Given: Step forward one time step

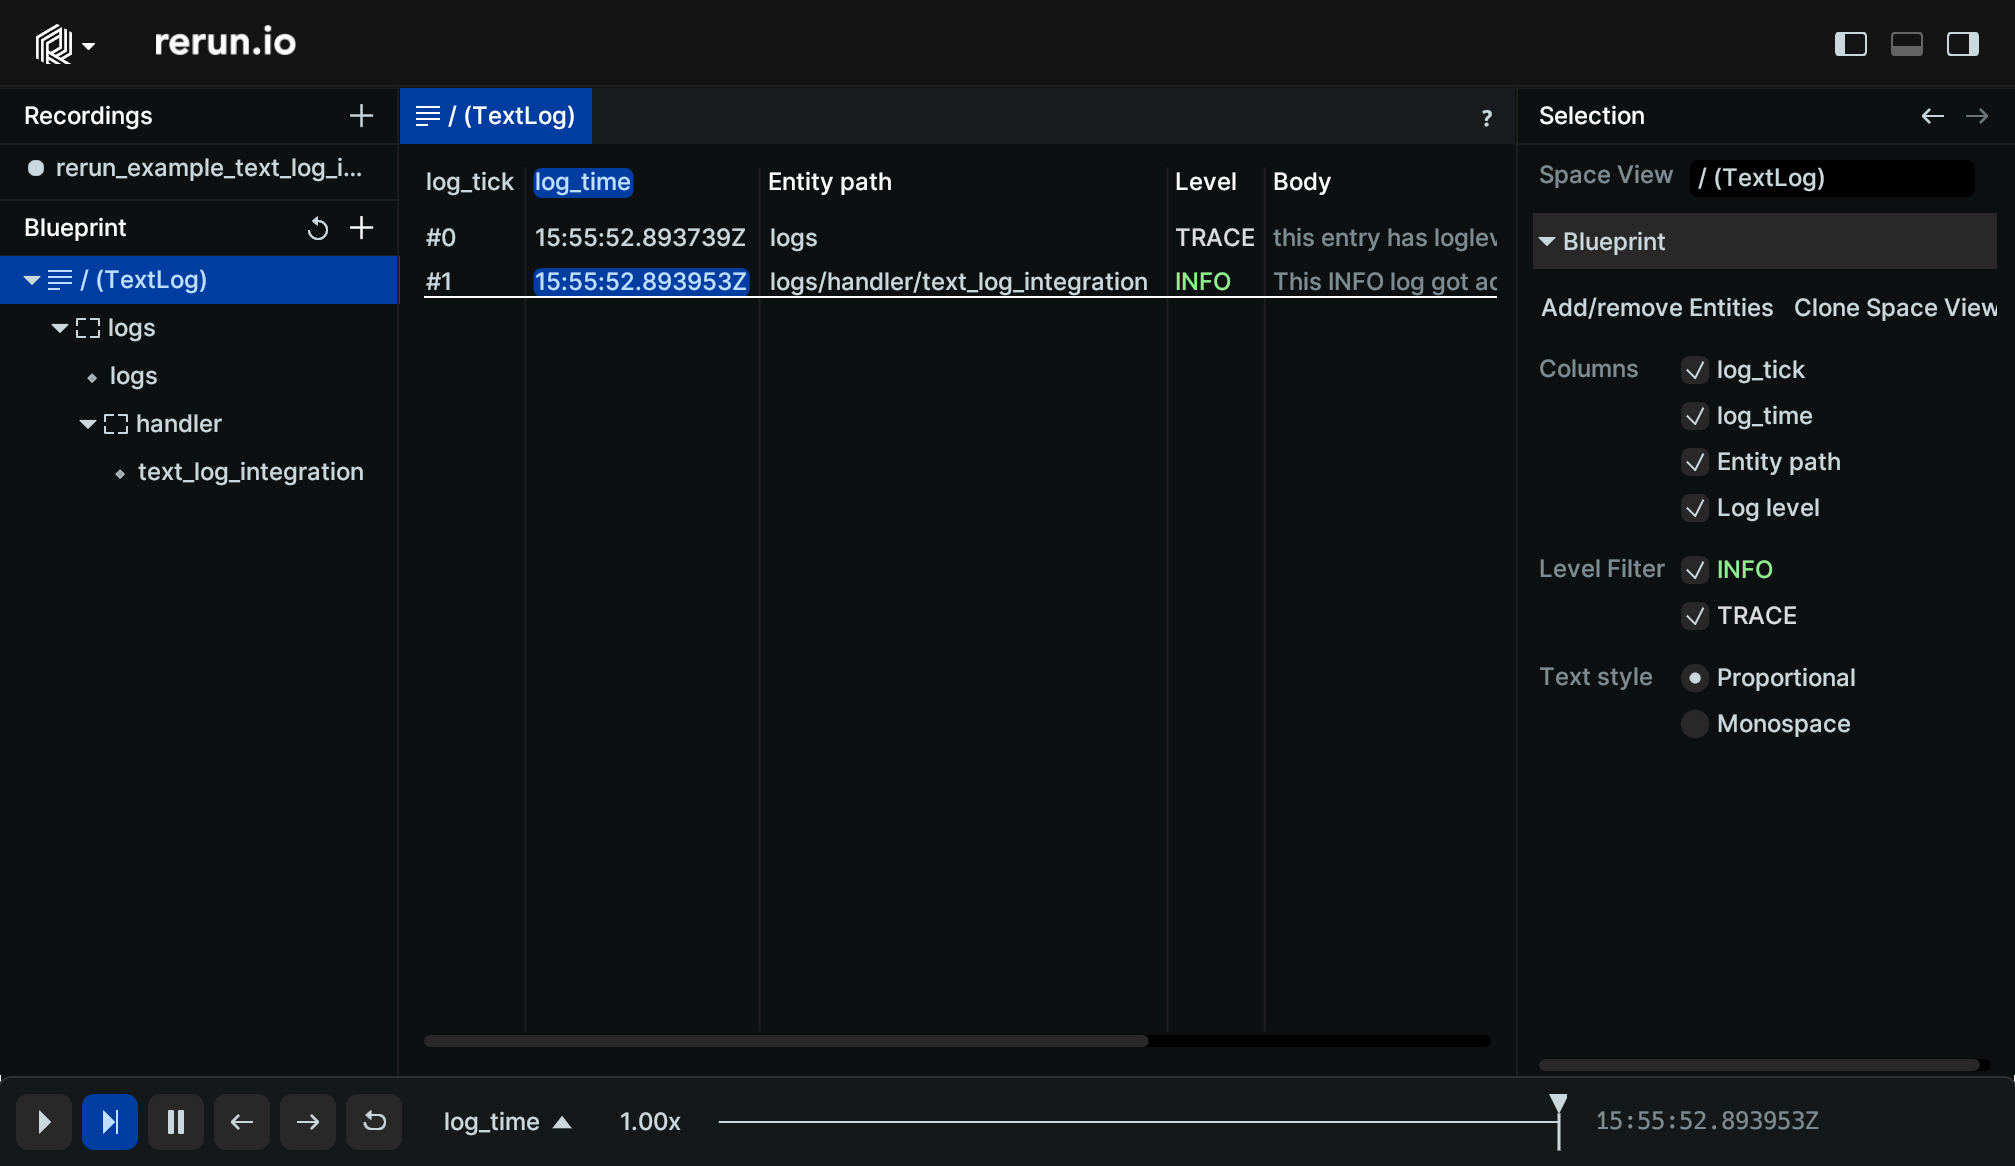Looking at the screenshot, I should coord(308,1122).
